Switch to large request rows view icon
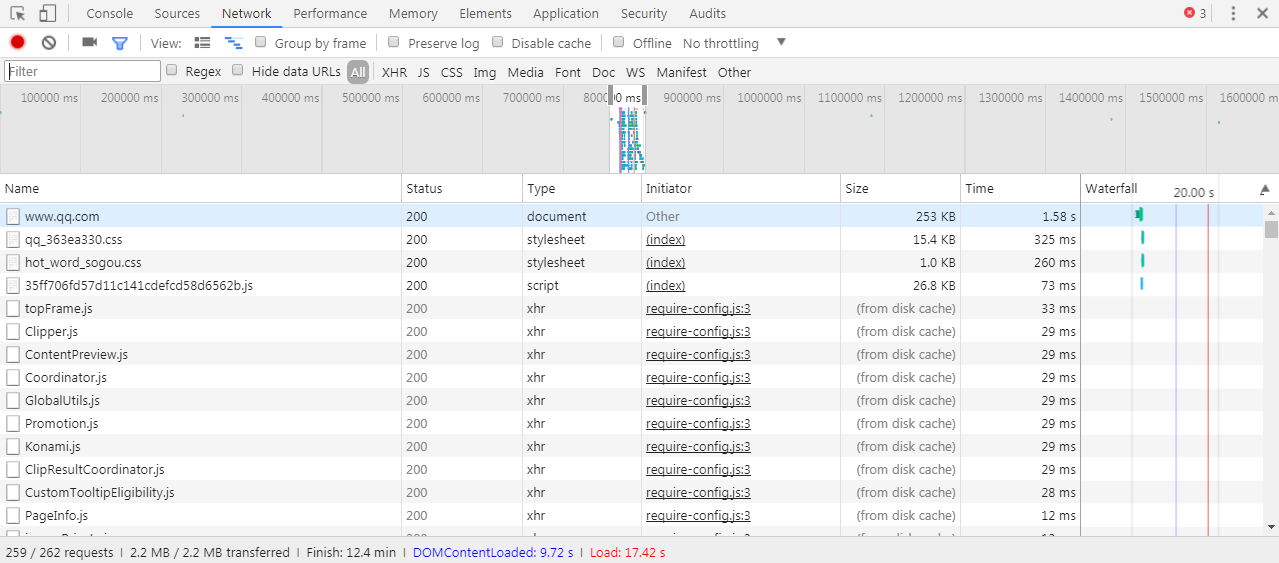The image size is (1279, 563). 202,42
